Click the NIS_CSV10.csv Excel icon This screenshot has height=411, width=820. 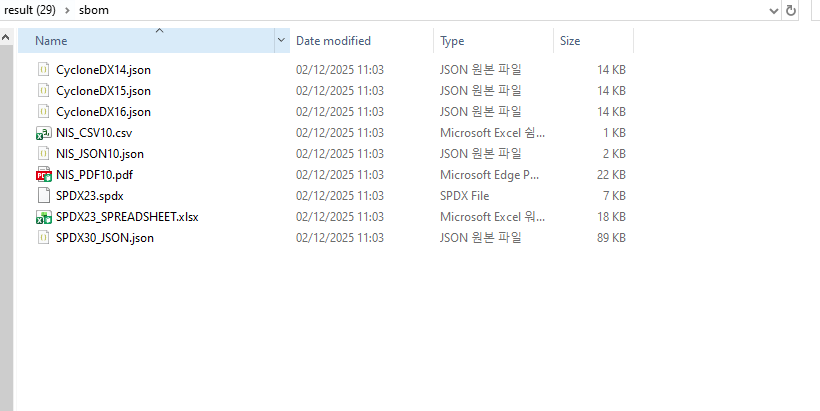tap(43, 133)
